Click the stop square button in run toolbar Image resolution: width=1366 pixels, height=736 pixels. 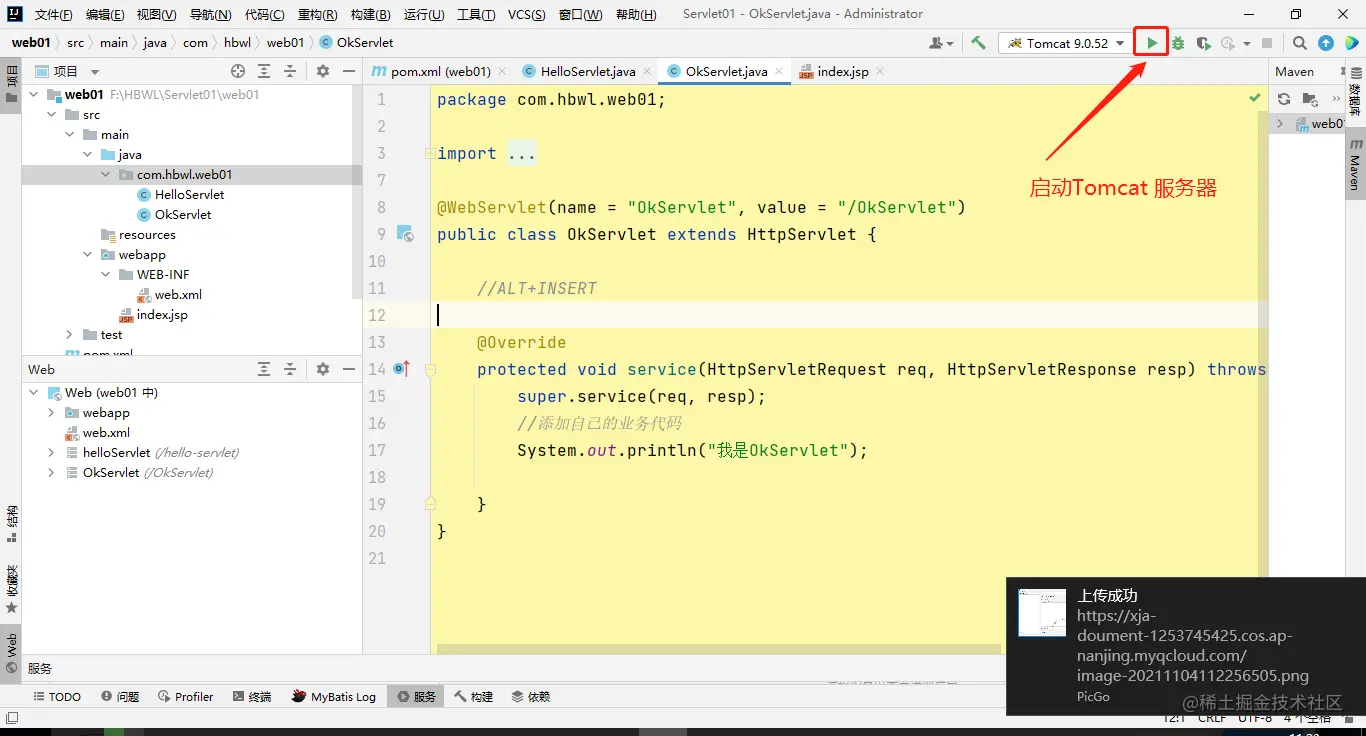pos(1267,43)
